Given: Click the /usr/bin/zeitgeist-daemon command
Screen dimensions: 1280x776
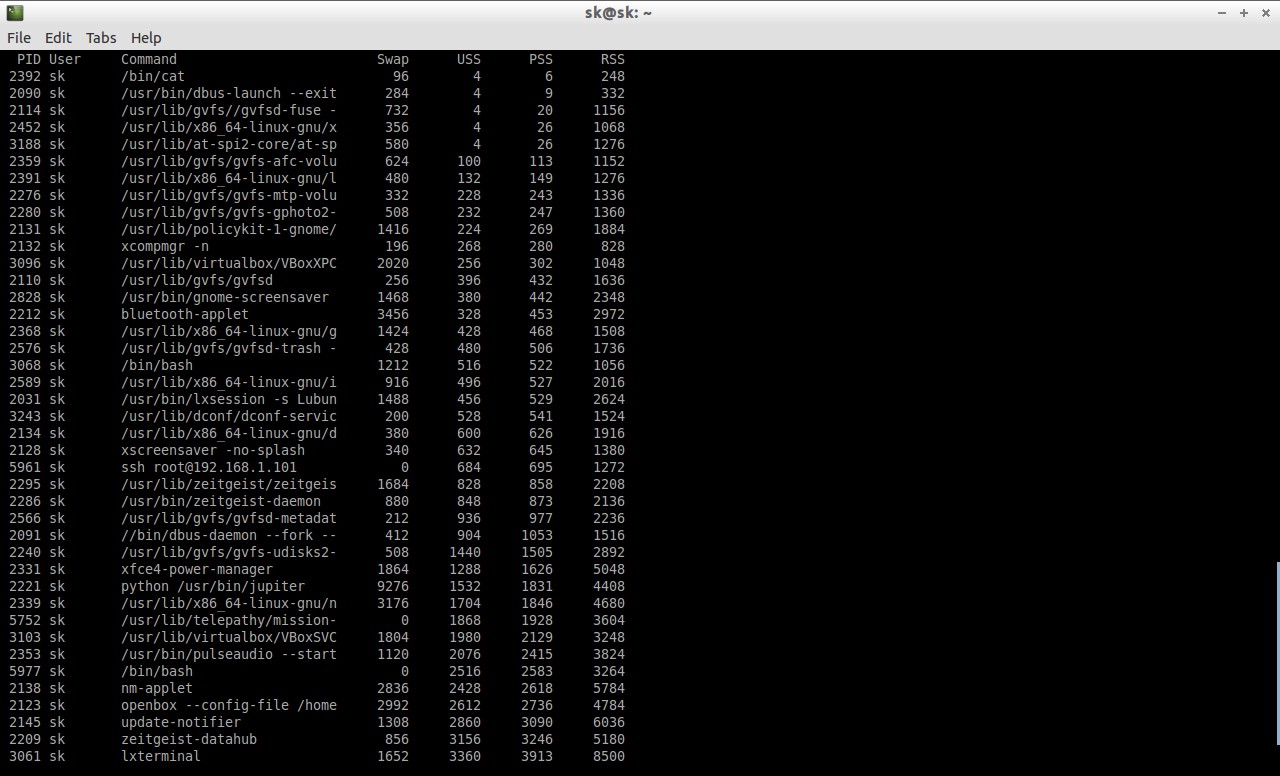Looking at the screenshot, I should [x=221, y=501].
